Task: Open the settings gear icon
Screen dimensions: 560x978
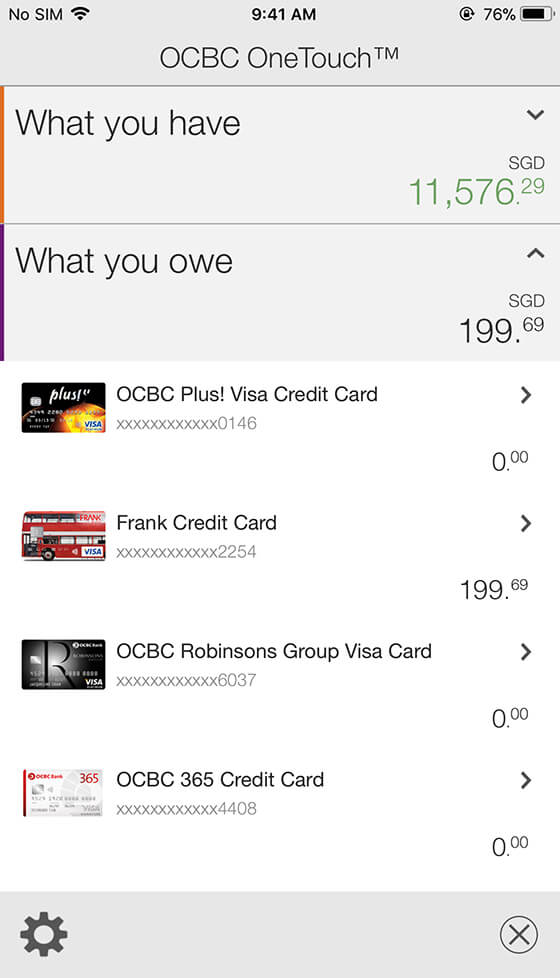Action: (x=44, y=934)
